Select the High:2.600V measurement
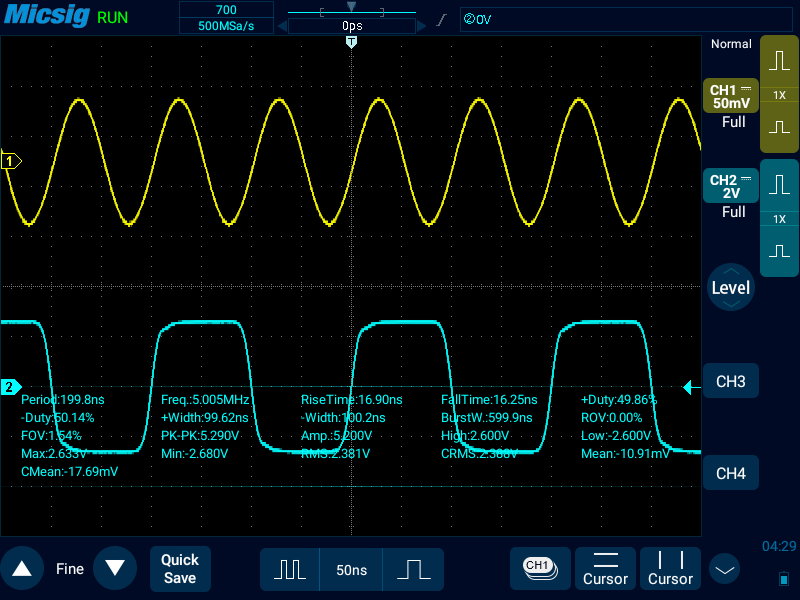Screen dimensions: 800x600 pos(475,435)
